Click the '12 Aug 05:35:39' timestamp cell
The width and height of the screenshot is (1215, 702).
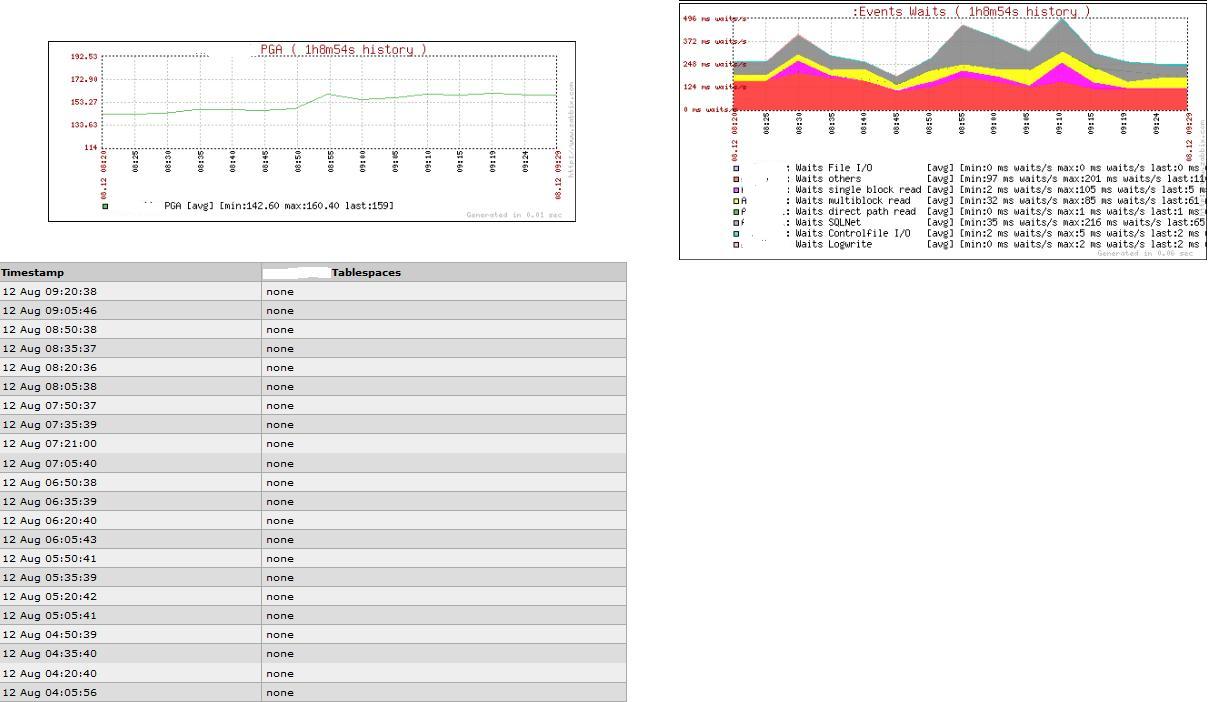coord(130,577)
